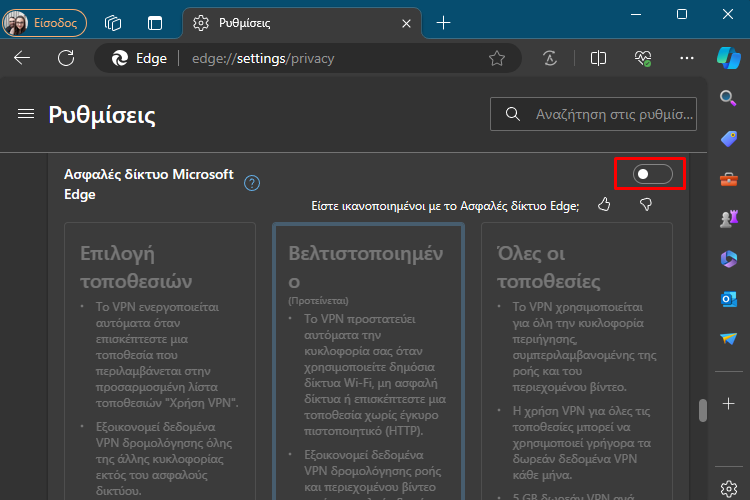Click the settings page scrollbar thumb

[702, 410]
